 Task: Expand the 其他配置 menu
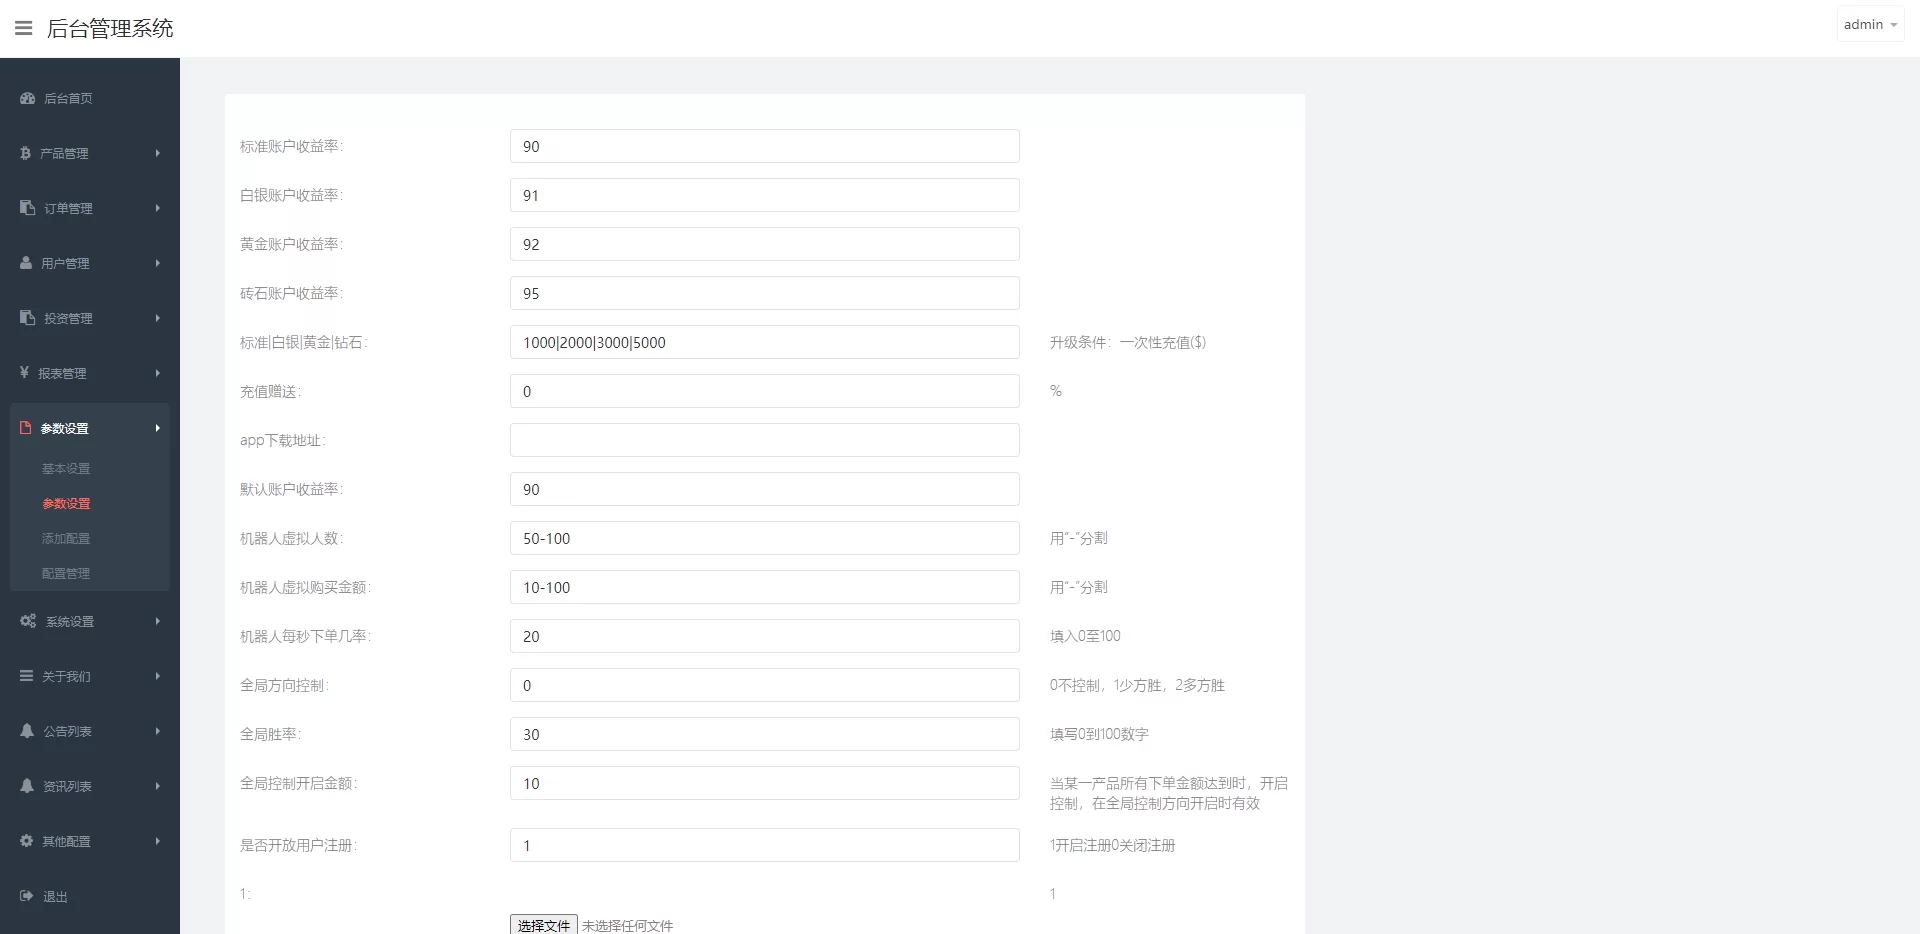26,841
